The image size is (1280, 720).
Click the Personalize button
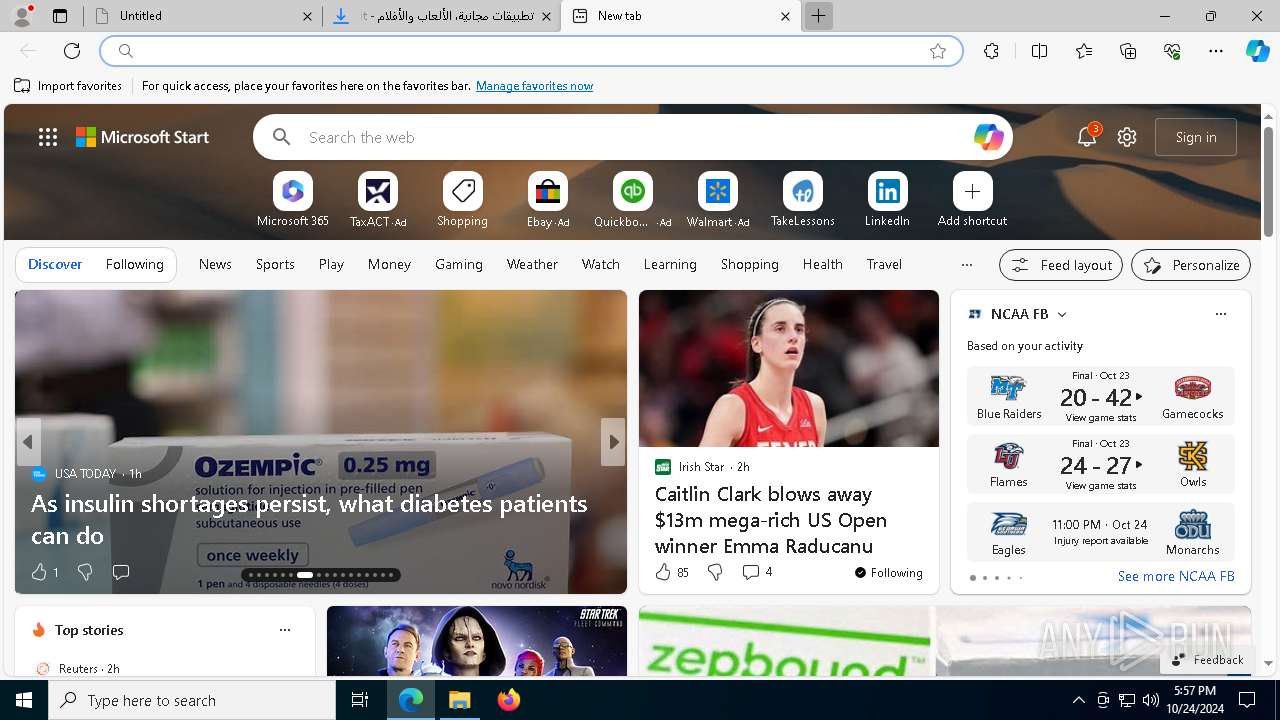coord(1191,265)
